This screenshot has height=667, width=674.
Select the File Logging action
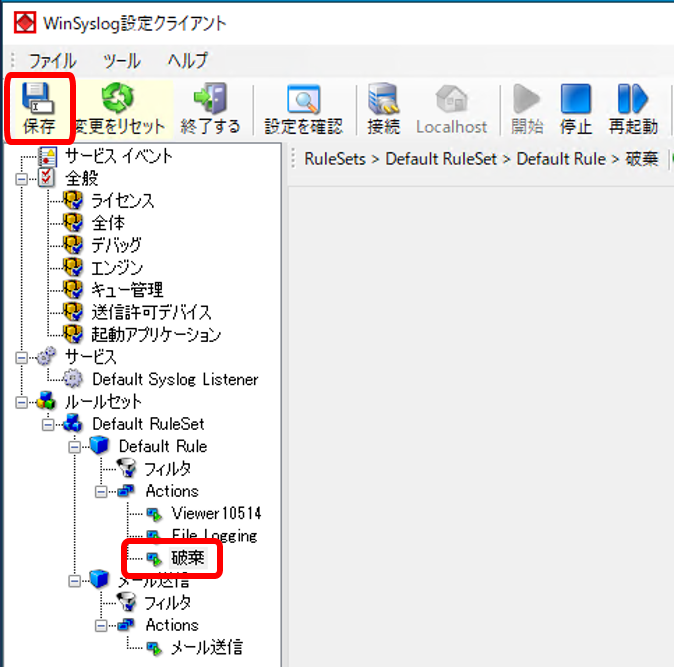[214, 535]
